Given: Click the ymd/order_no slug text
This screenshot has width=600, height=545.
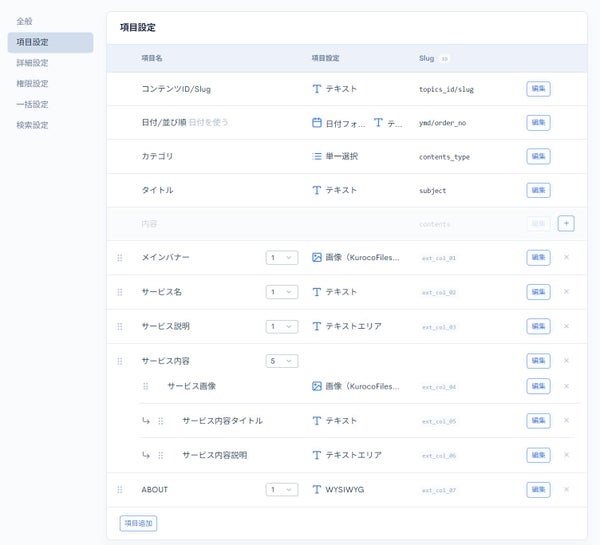Looking at the screenshot, I should (442, 123).
